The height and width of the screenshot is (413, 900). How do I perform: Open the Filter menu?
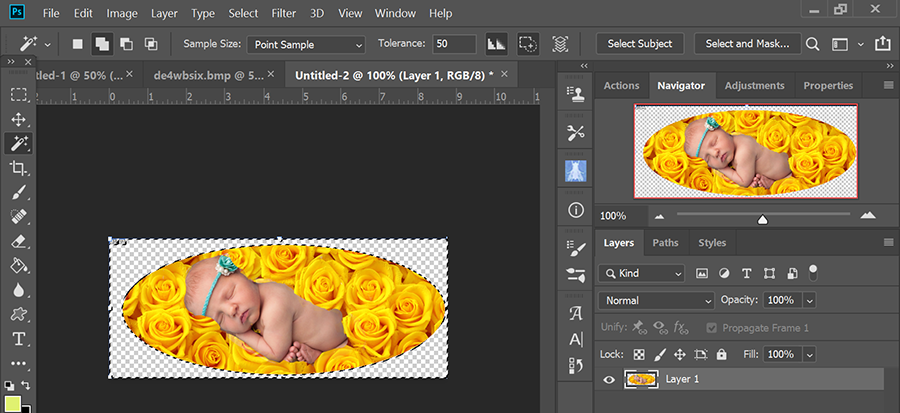pos(283,14)
